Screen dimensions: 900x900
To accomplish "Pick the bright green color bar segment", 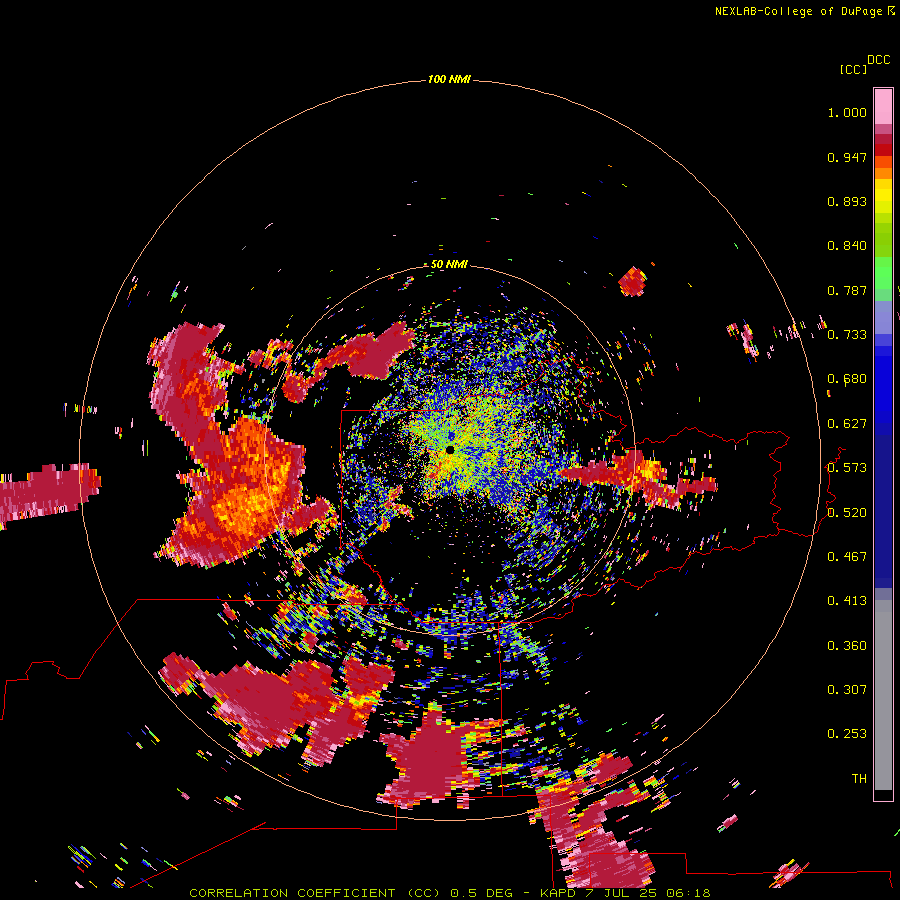I will click(883, 273).
